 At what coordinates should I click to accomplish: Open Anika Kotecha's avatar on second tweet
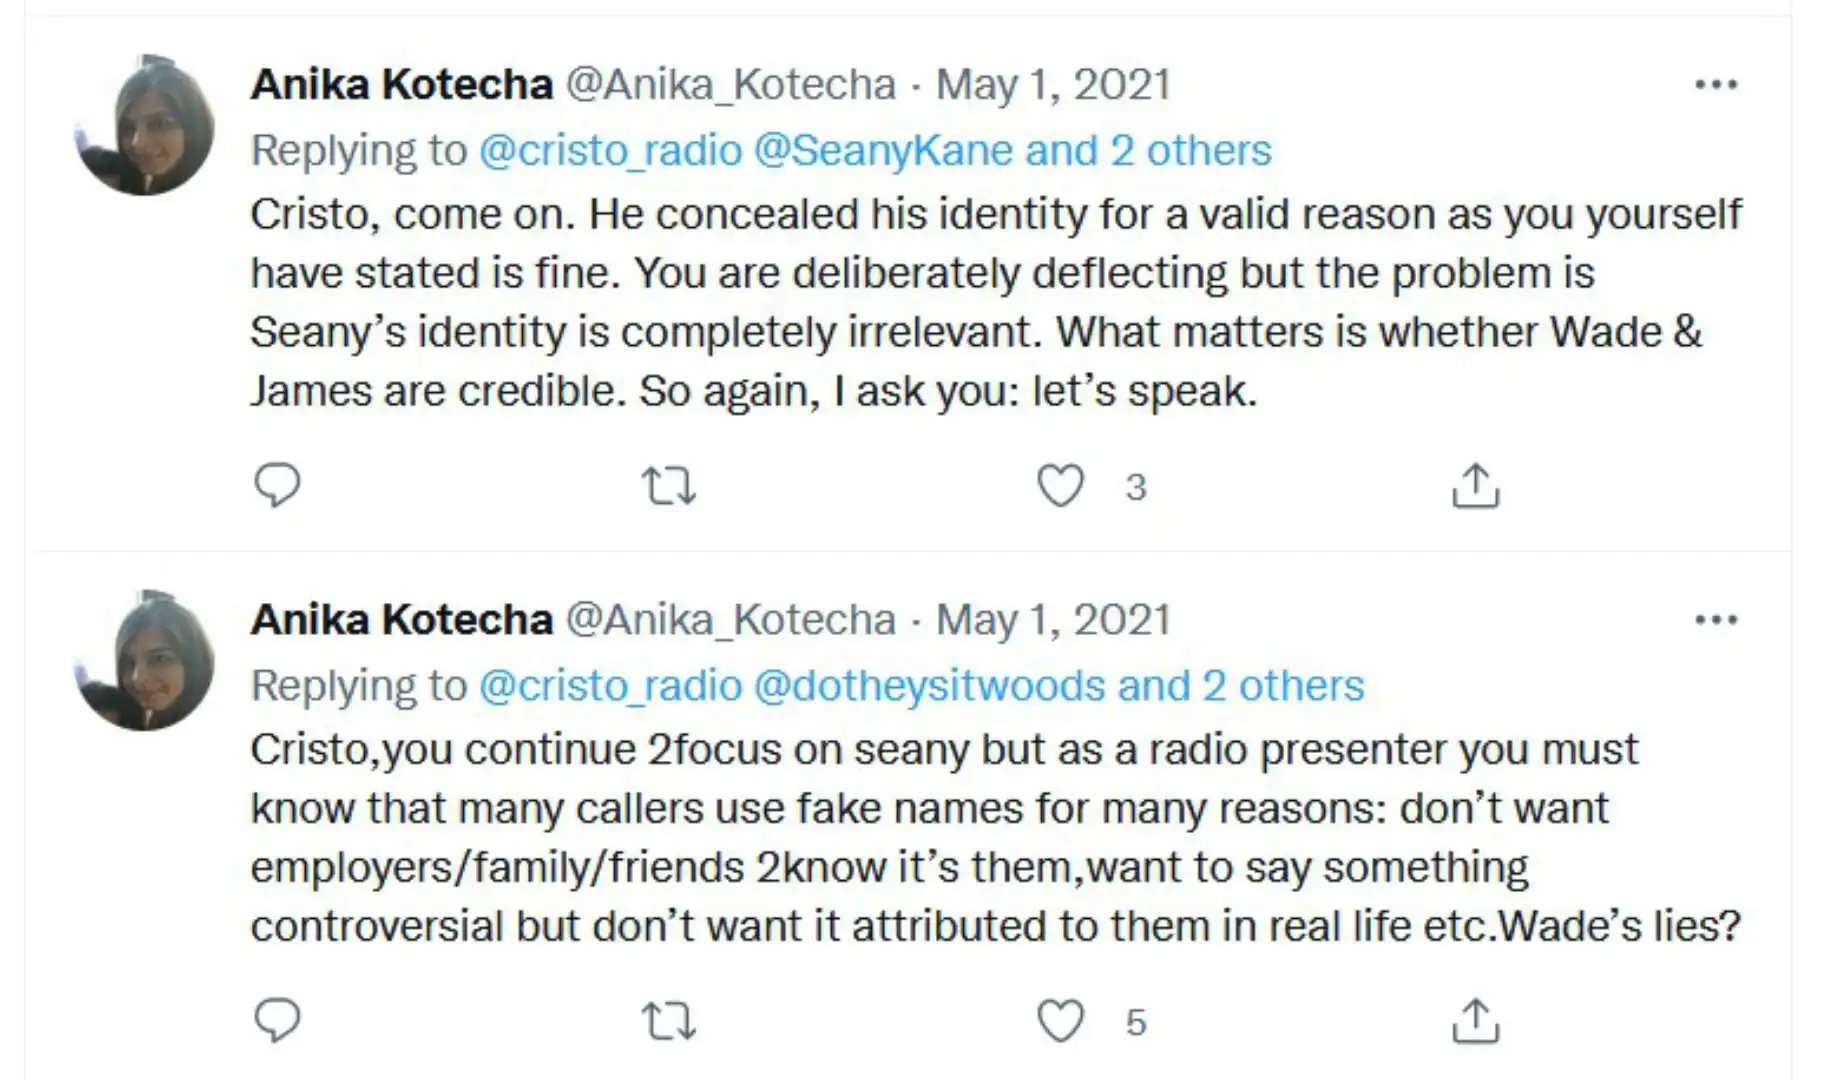[x=145, y=660]
